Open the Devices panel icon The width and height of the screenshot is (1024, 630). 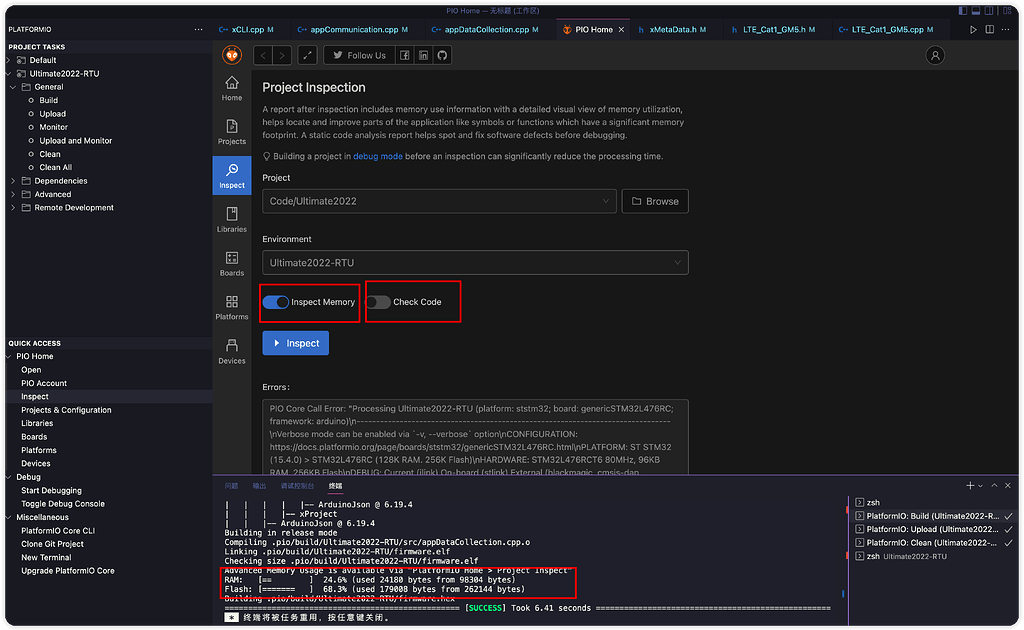click(x=231, y=346)
